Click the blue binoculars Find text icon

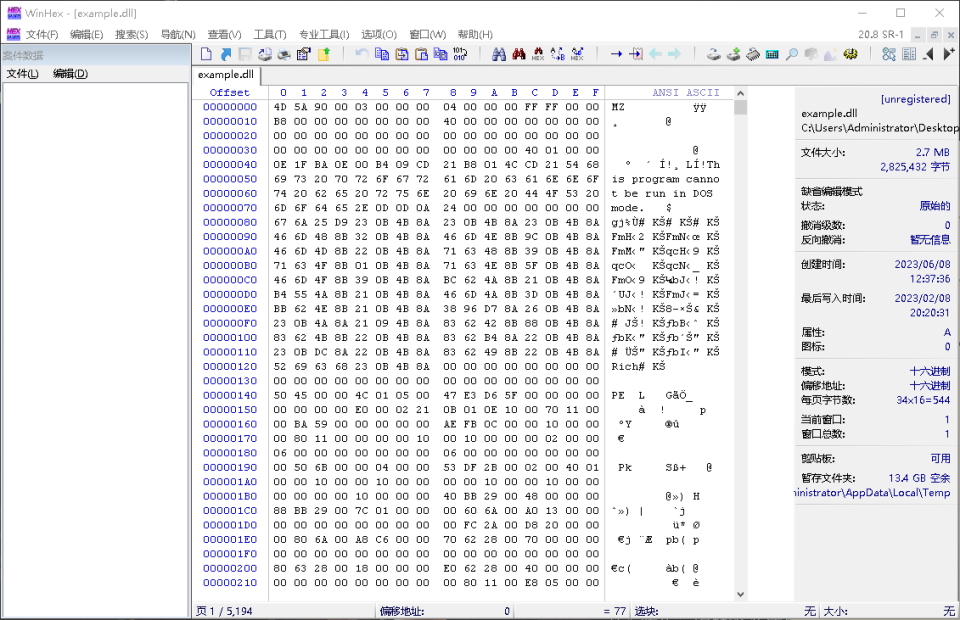(499, 54)
